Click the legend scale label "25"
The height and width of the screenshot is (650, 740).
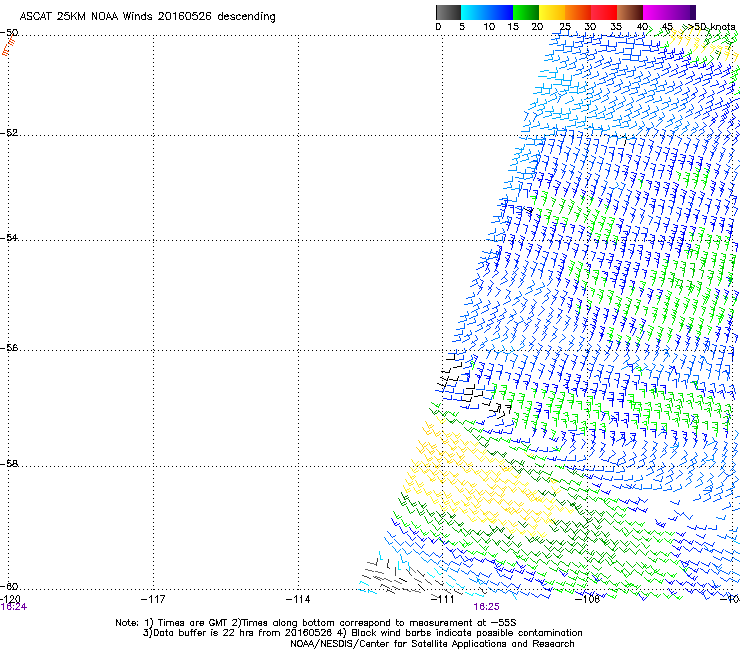tap(565, 27)
